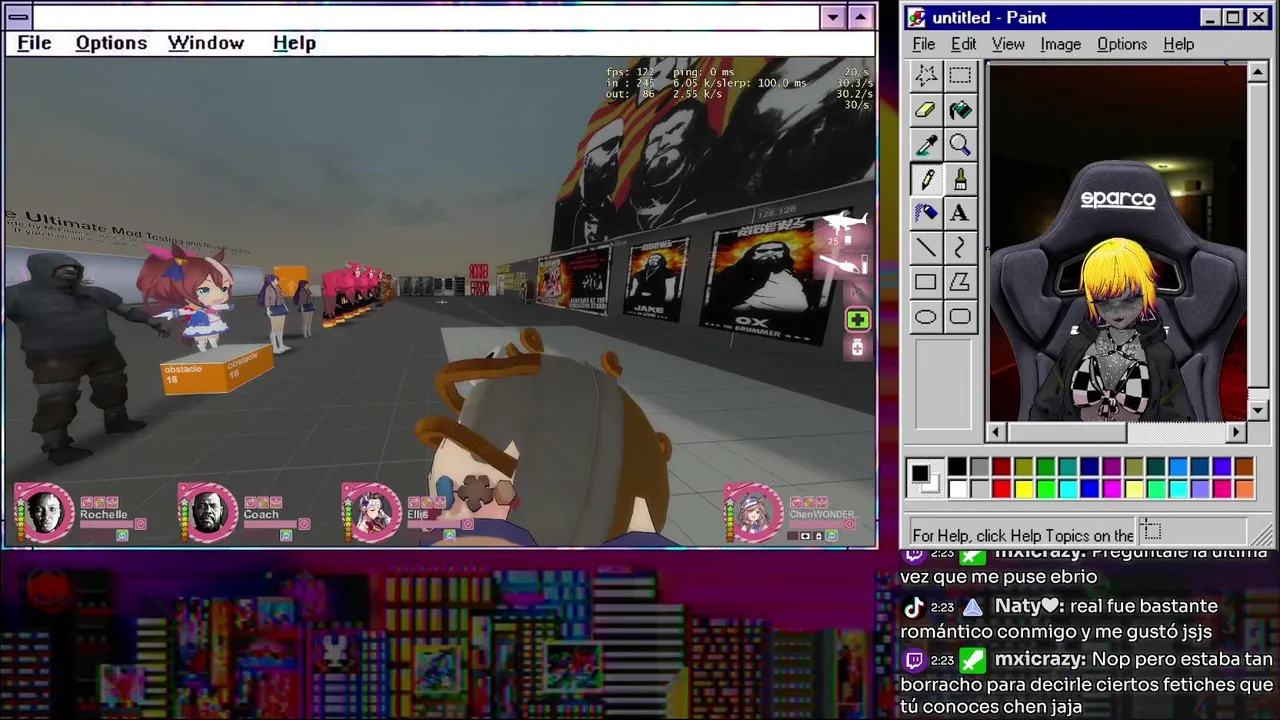Open the game window's Help menu
Screen dimensions: 1280x720
294,43
